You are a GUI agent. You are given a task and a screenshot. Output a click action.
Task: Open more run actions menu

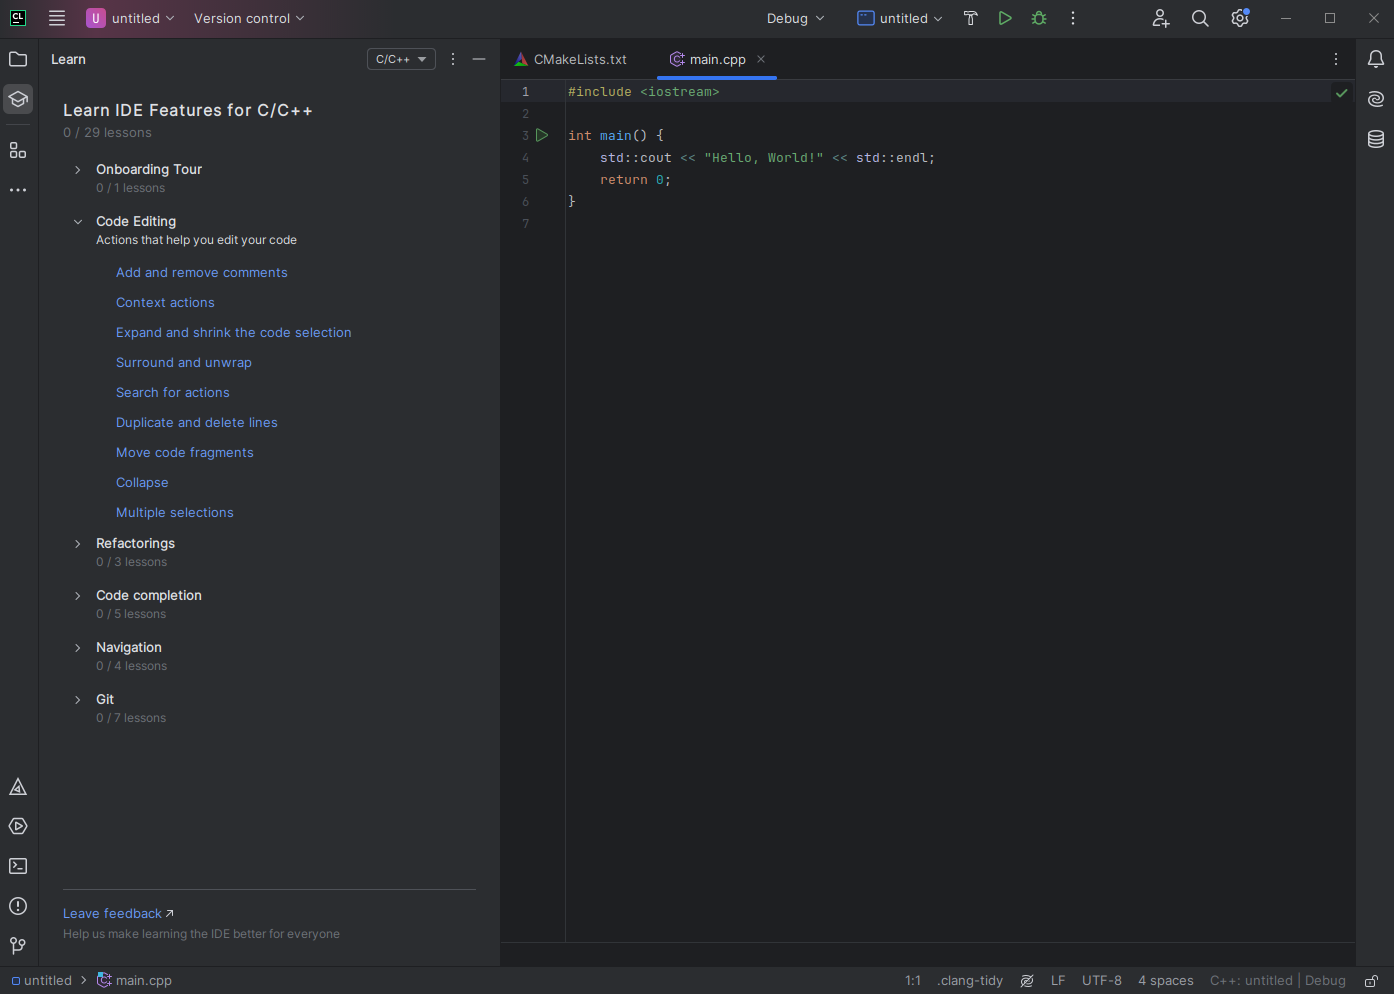click(1073, 18)
